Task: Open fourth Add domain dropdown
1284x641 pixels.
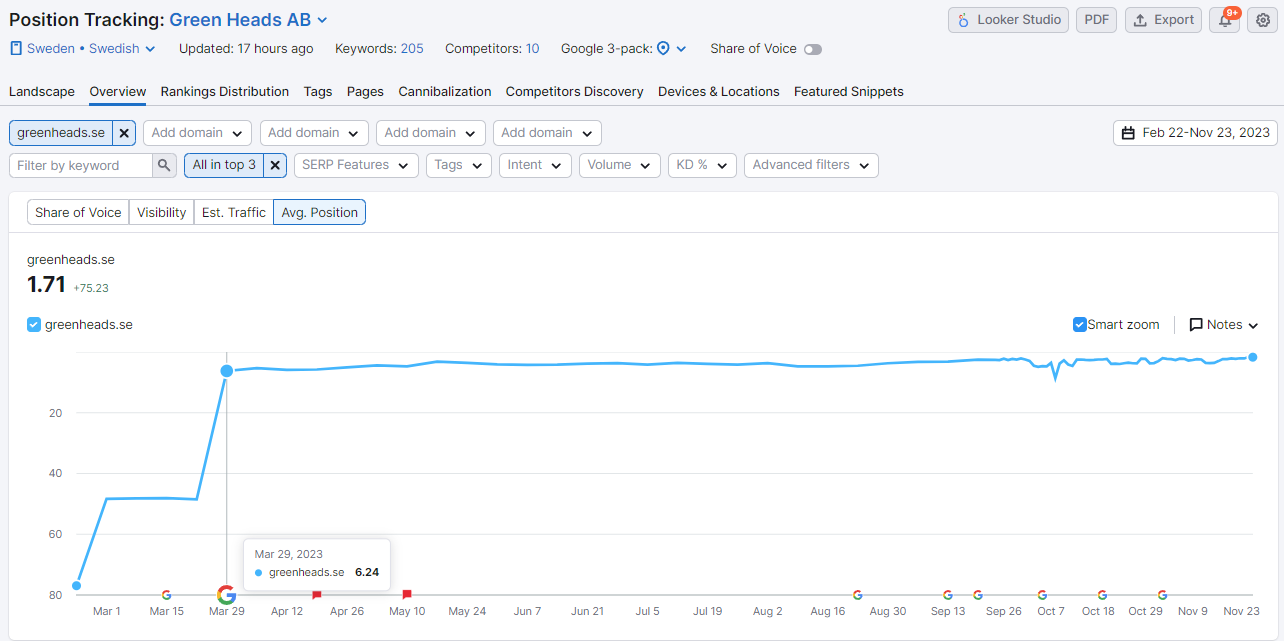Action: click(x=548, y=133)
